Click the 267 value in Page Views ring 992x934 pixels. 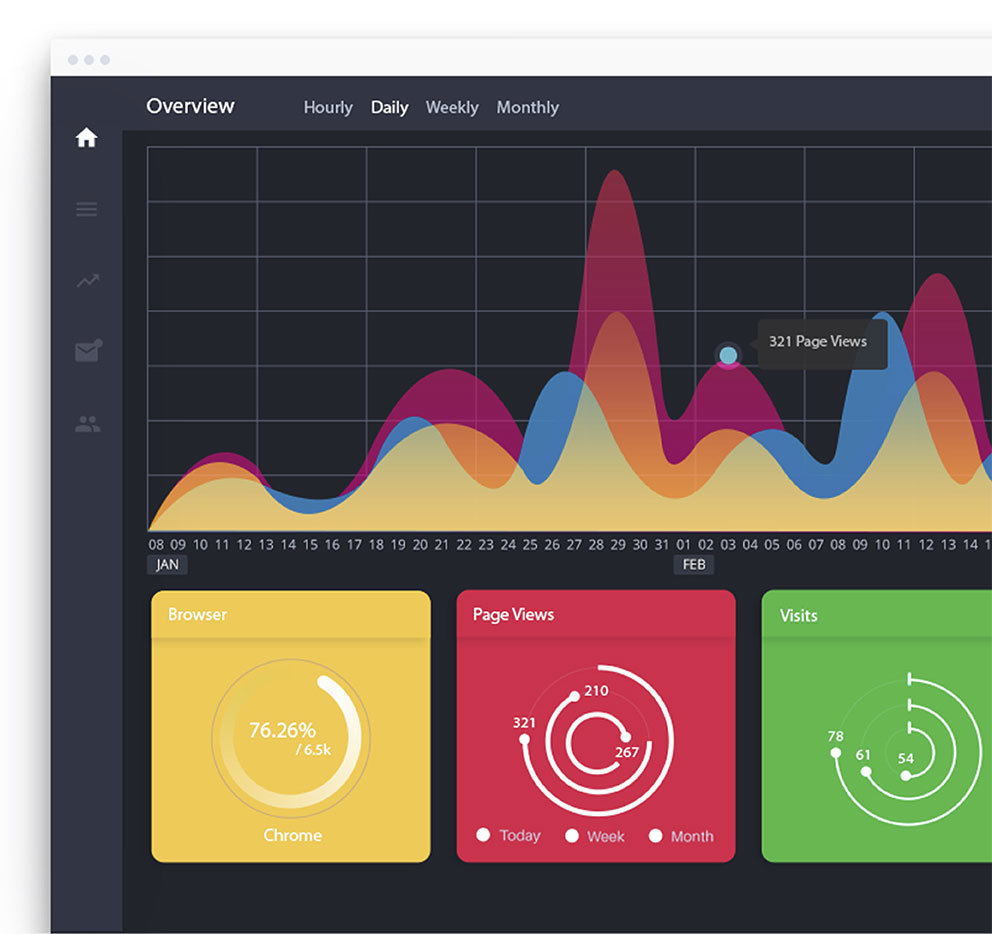pyautogui.click(x=627, y=752)
